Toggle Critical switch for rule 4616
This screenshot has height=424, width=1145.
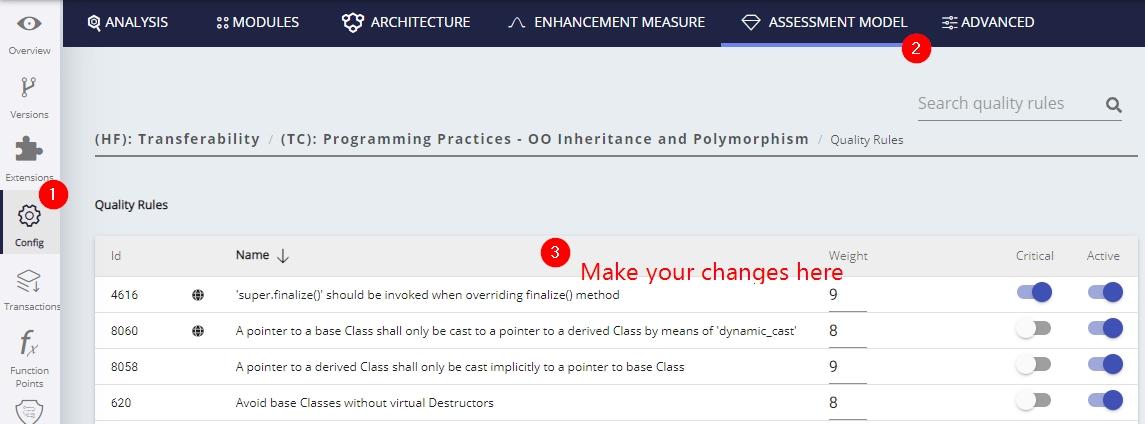pos(1034,293)
